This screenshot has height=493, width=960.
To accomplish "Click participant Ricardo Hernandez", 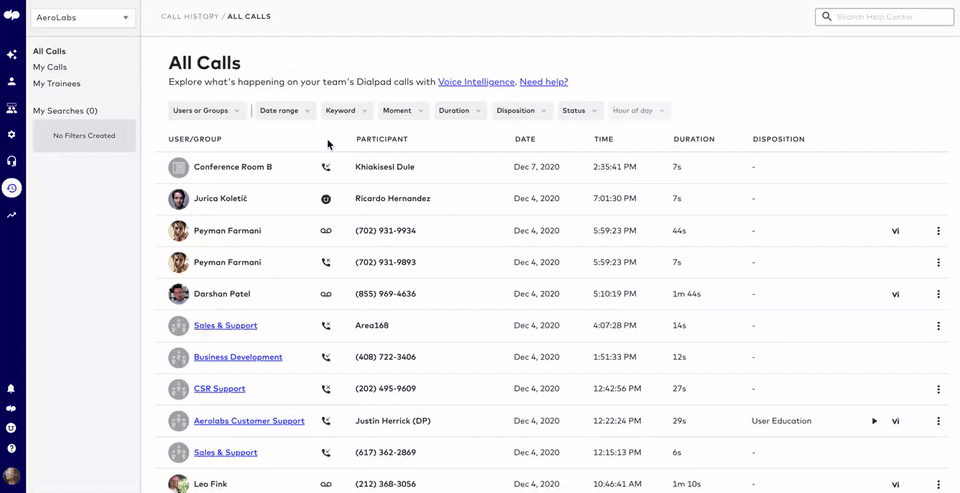I will (x=392, y=199).
